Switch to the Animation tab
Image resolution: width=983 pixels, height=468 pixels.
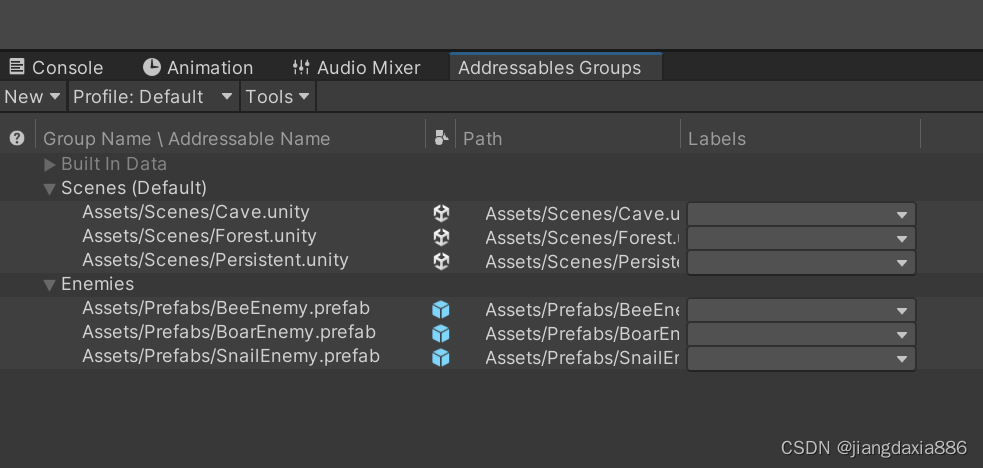click(x=198, y=68)
